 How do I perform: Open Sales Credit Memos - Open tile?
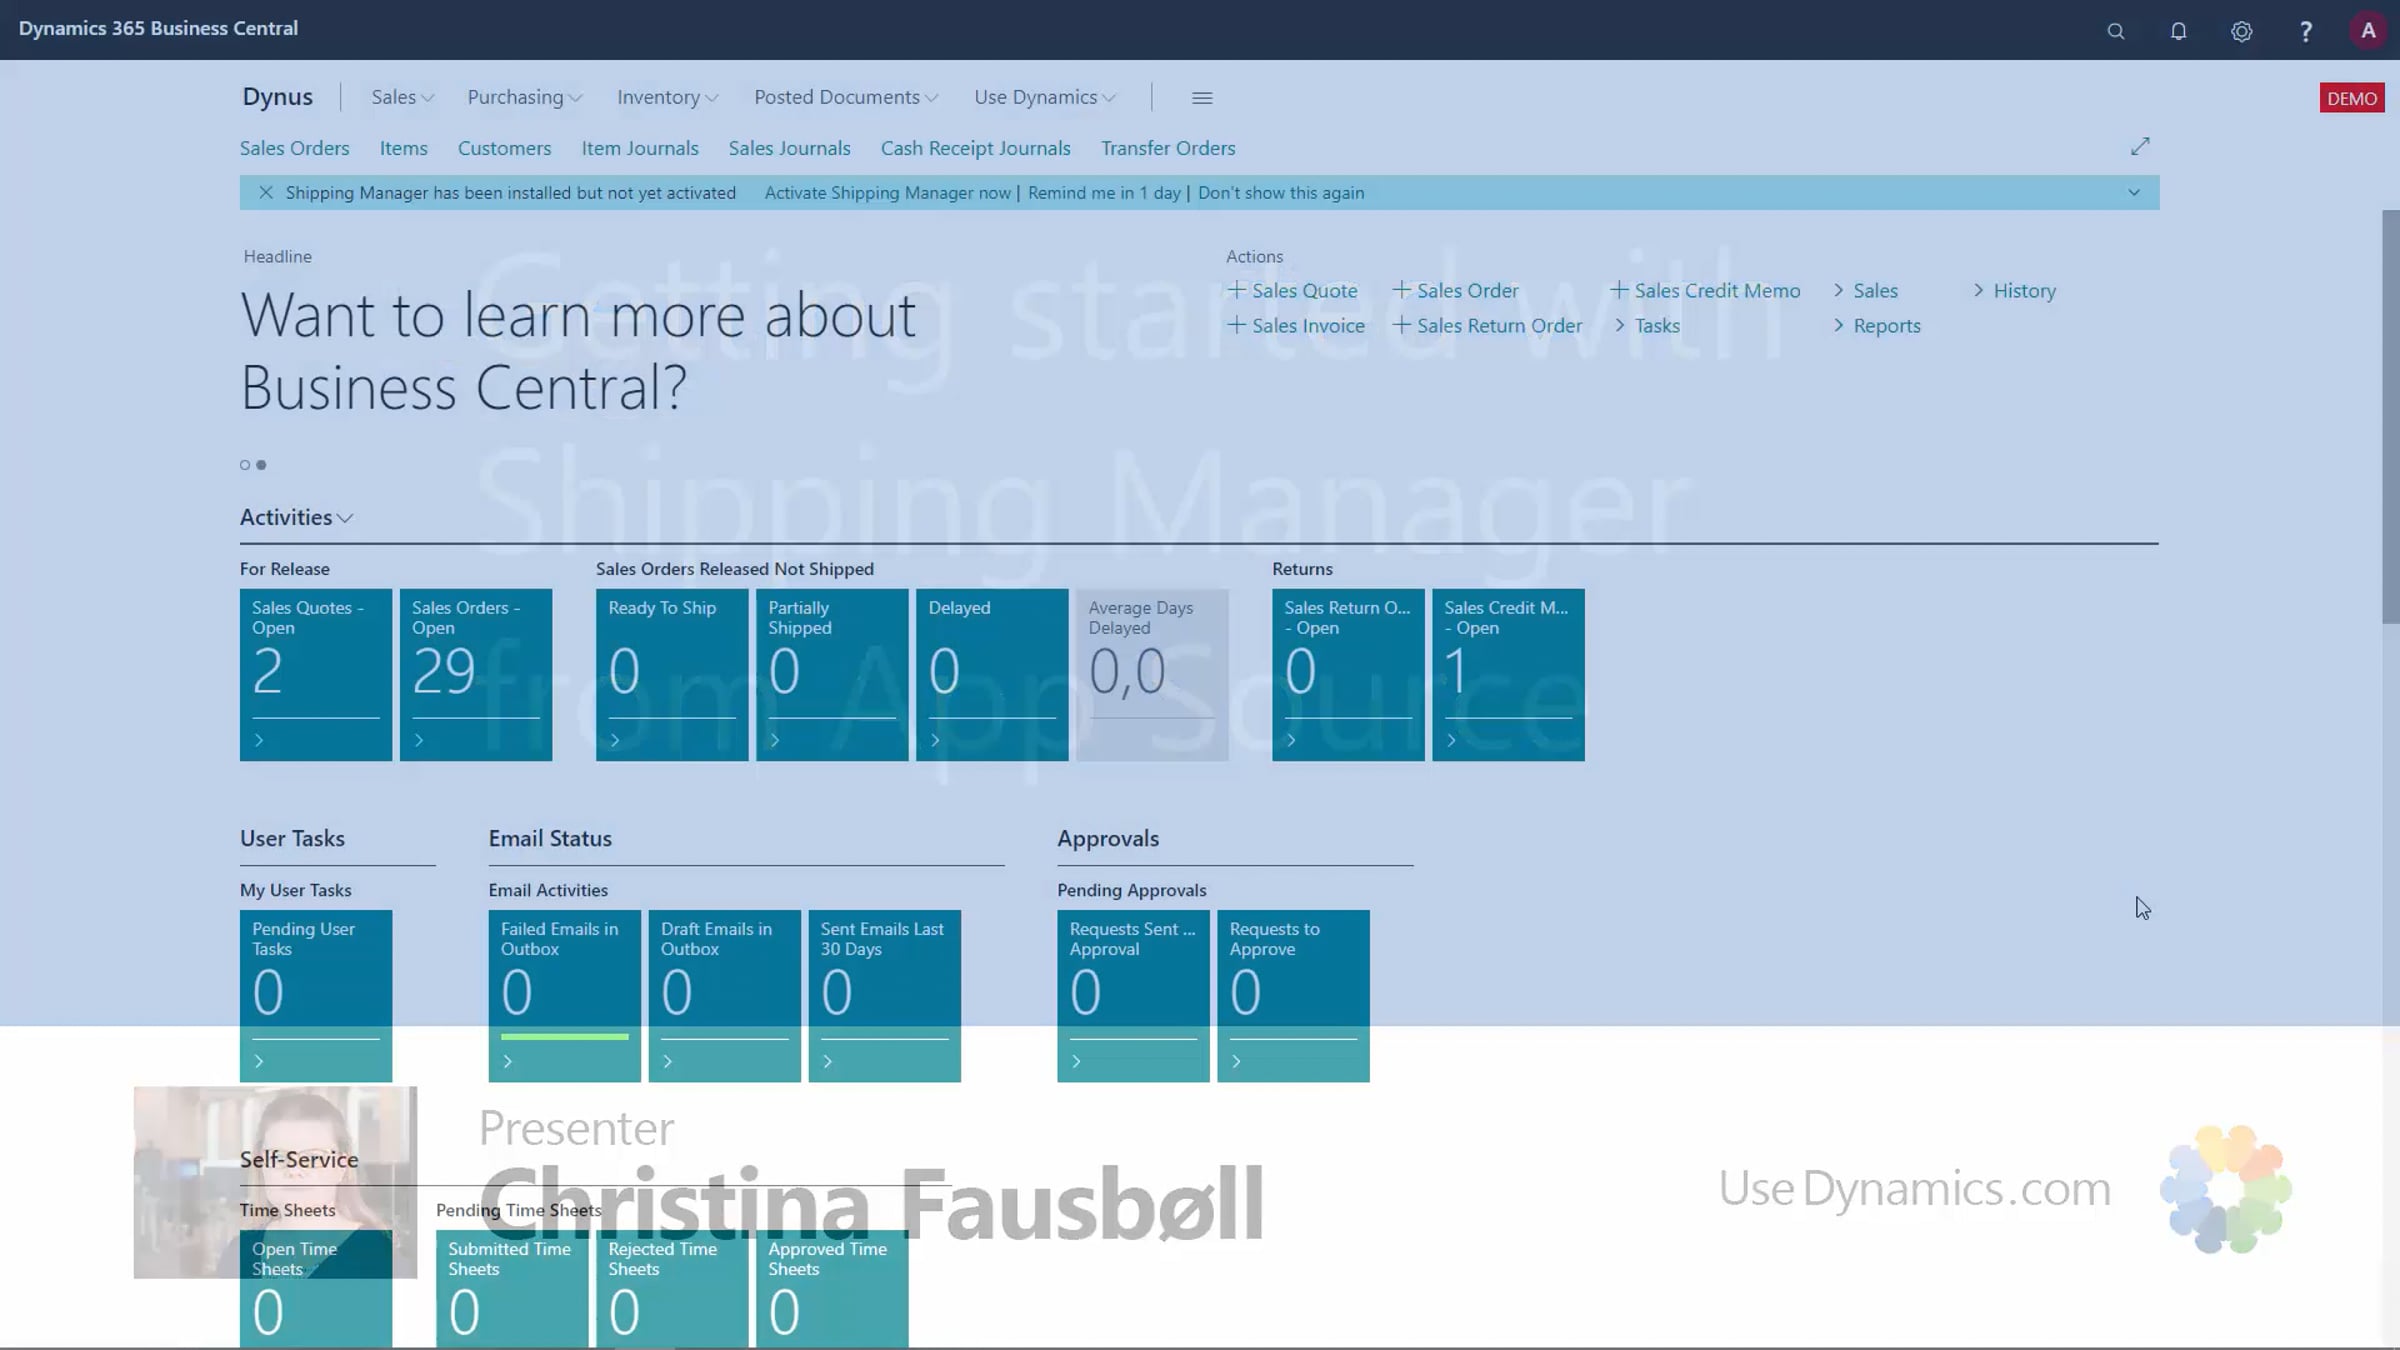click(1508, 675)
